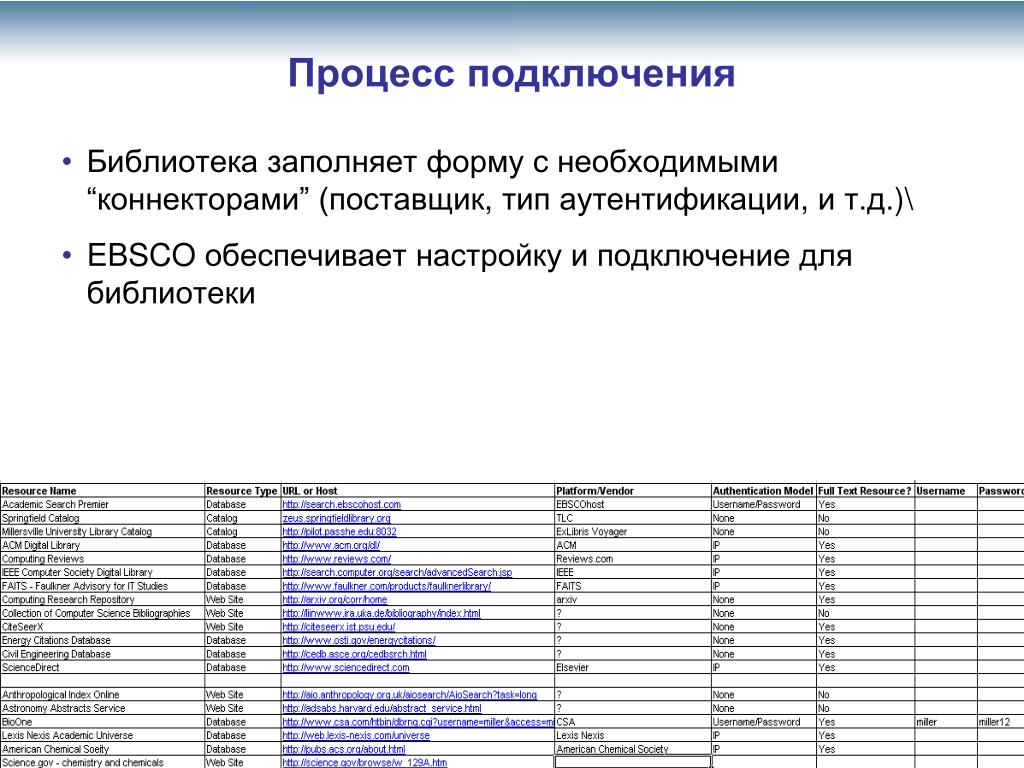Viewport: 1024px width, 768px height.
Task: Click the 'Elsevier' vendor cell
Action: click(x=633, y=667)
